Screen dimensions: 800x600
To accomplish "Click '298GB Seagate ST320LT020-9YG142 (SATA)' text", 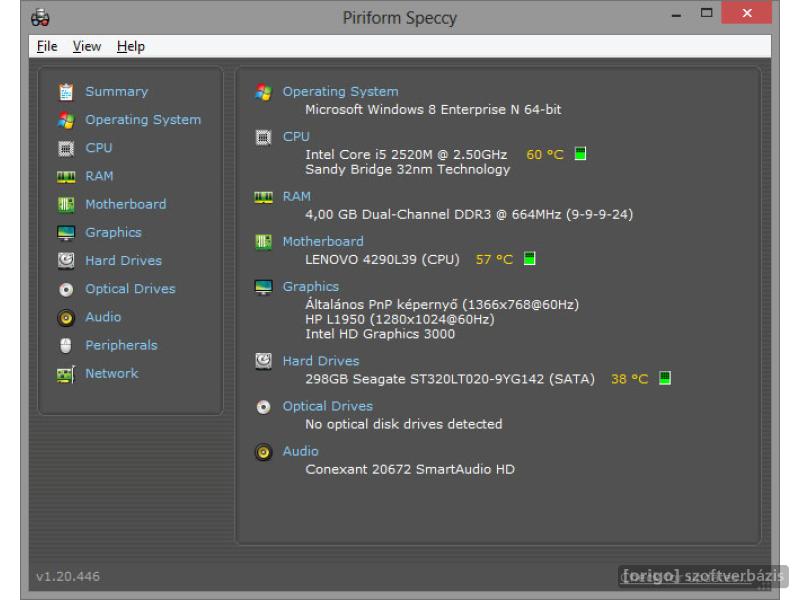I will click(450, 379).
